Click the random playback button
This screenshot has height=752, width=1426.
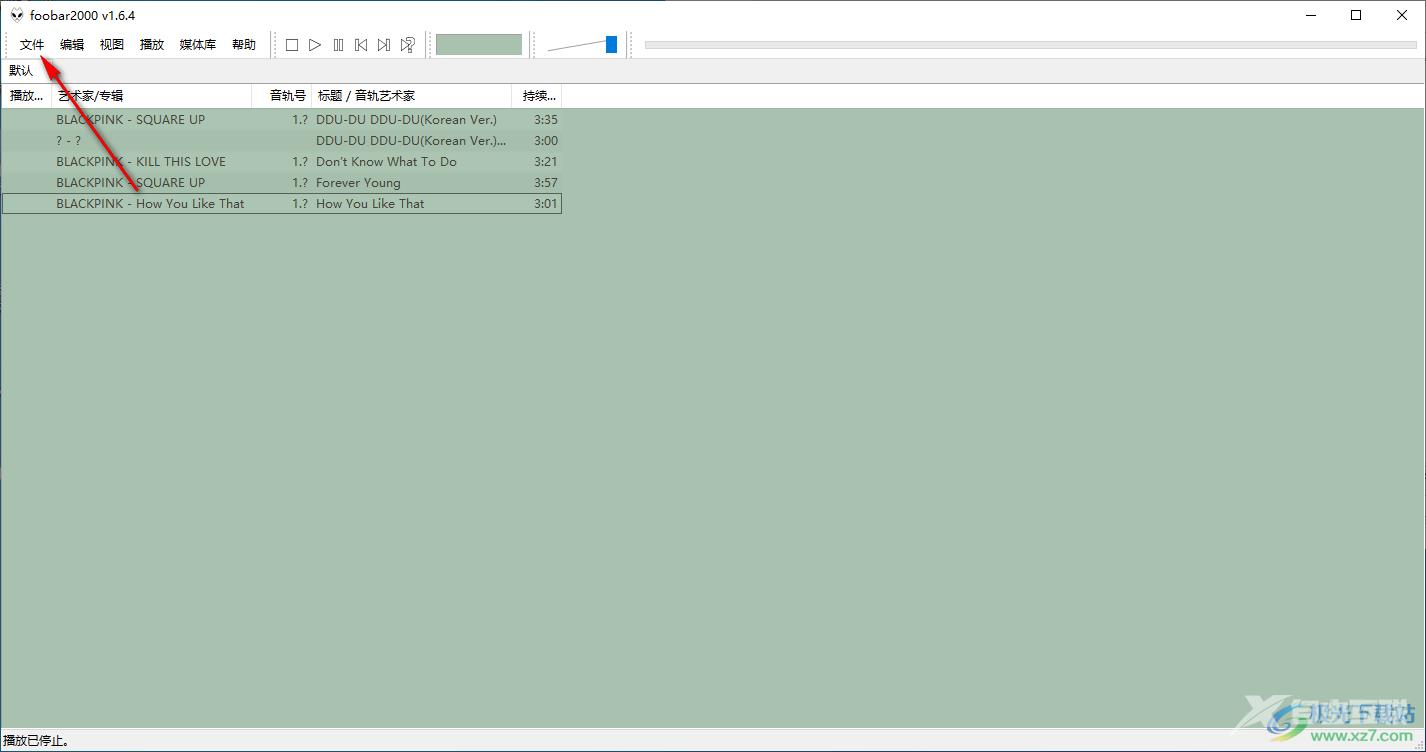tap(407, 45)
